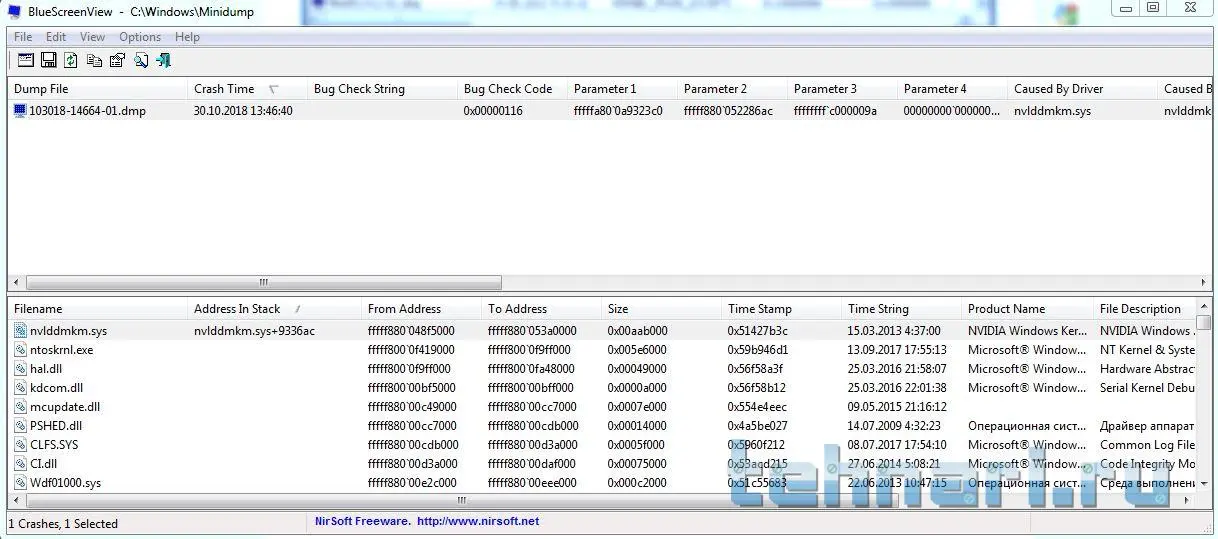This screenshot has height=539, width=1218.
Task: Sort by Address In Stack column
Action: tap(237, 309)
